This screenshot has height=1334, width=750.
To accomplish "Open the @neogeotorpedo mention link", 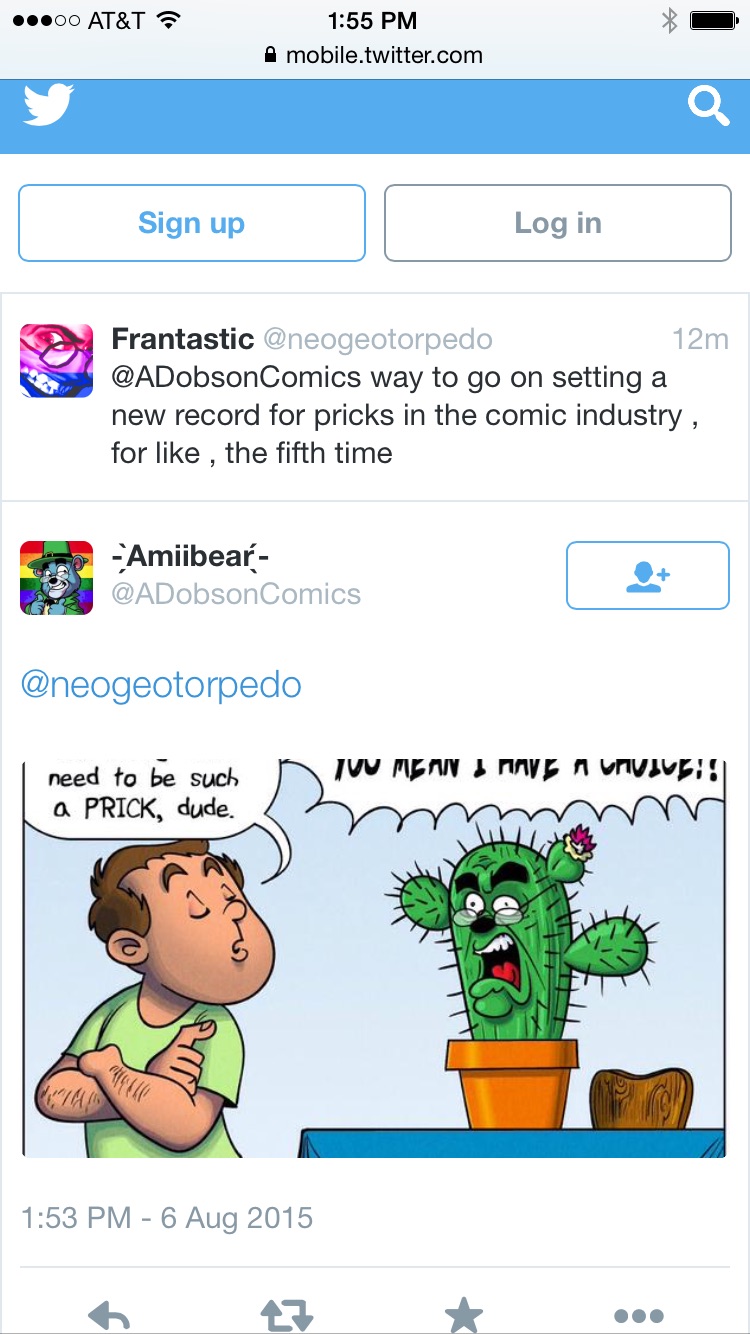I will [x=161, y=686].
